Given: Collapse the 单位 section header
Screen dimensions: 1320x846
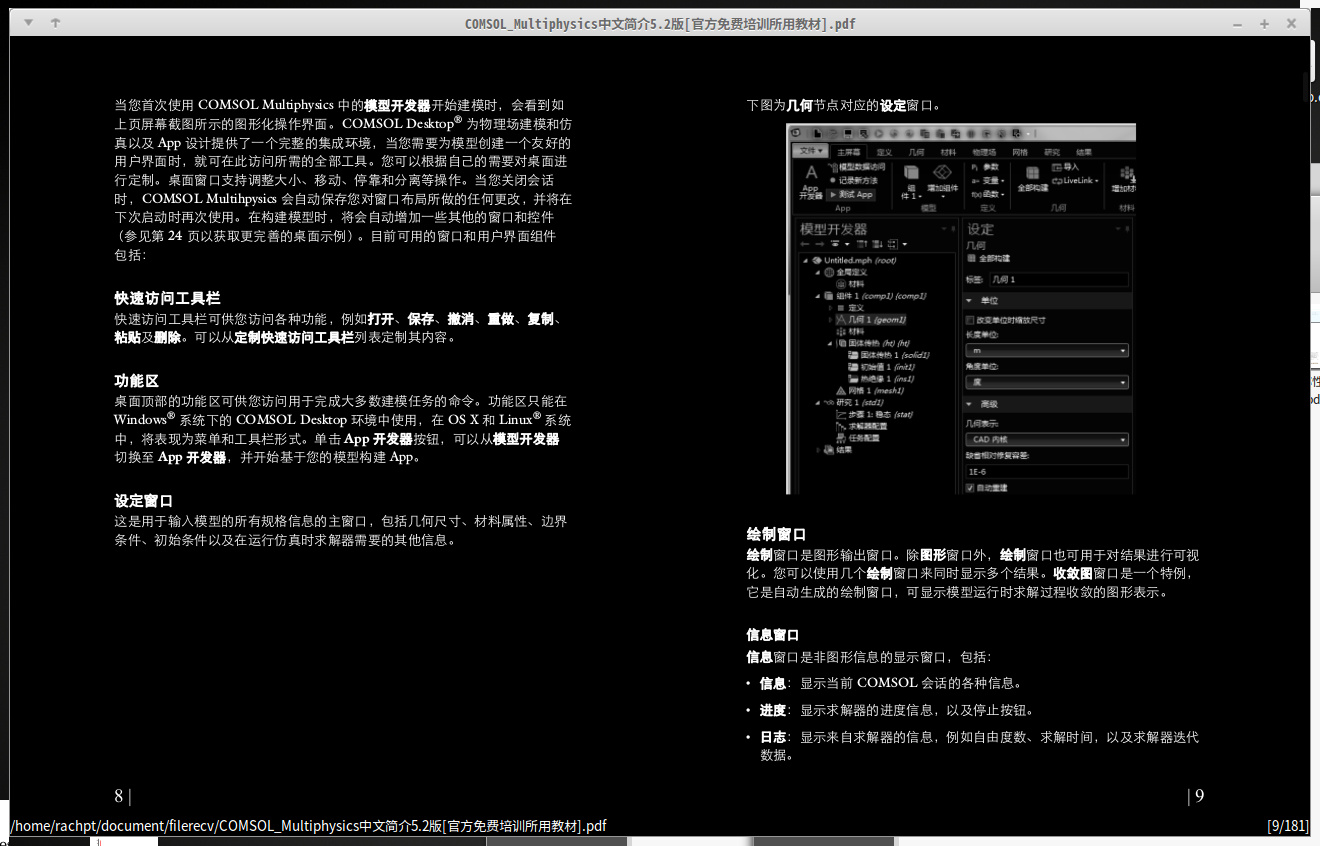Looking at the screenshot, I should tap(1047, 300).
